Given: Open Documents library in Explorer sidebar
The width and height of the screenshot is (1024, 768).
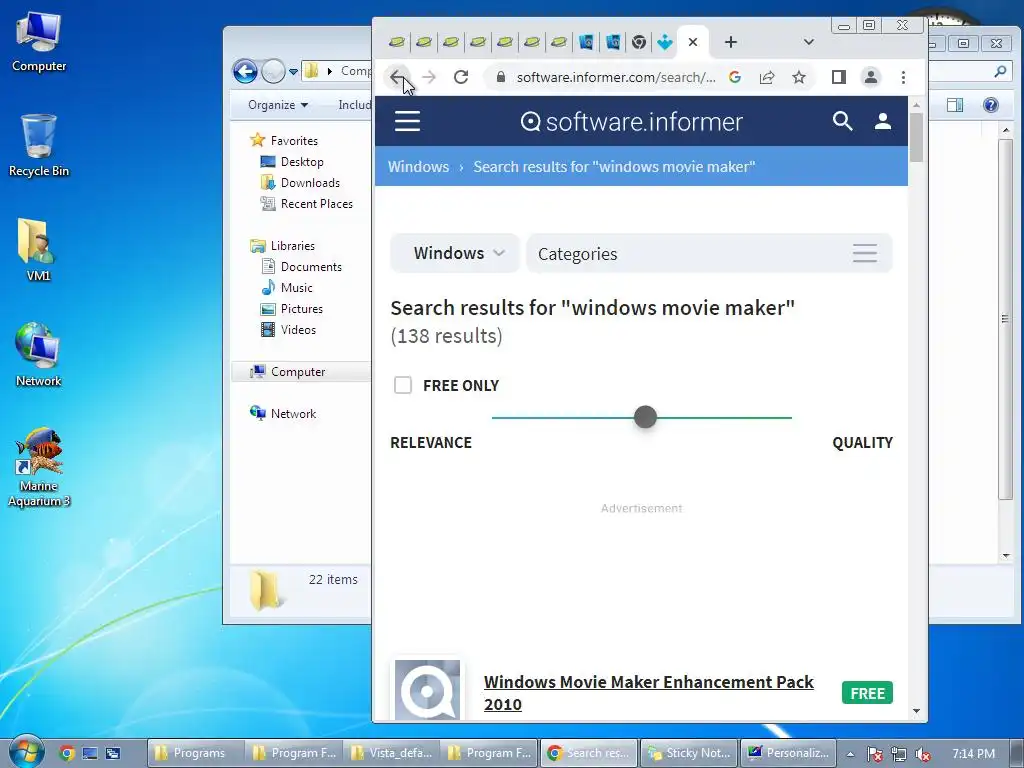Looking at the screenshot, I should click(311, 266).
